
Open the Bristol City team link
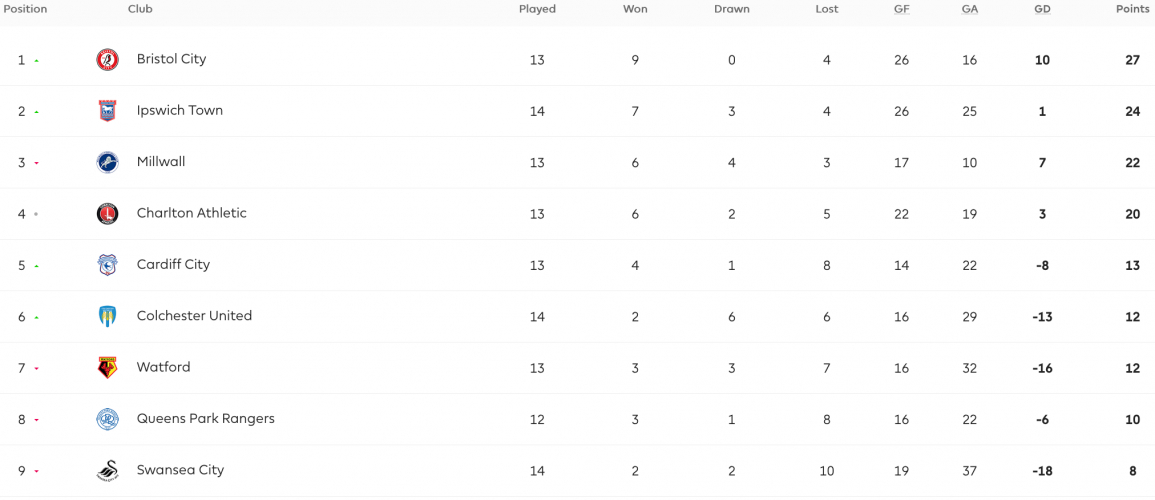point(172,59)
